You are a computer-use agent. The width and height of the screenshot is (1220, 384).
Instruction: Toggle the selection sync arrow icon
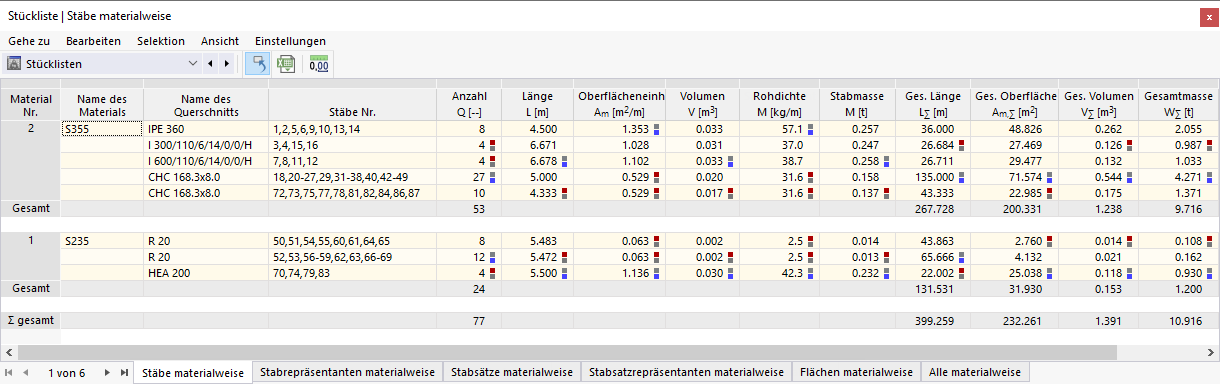257,64
